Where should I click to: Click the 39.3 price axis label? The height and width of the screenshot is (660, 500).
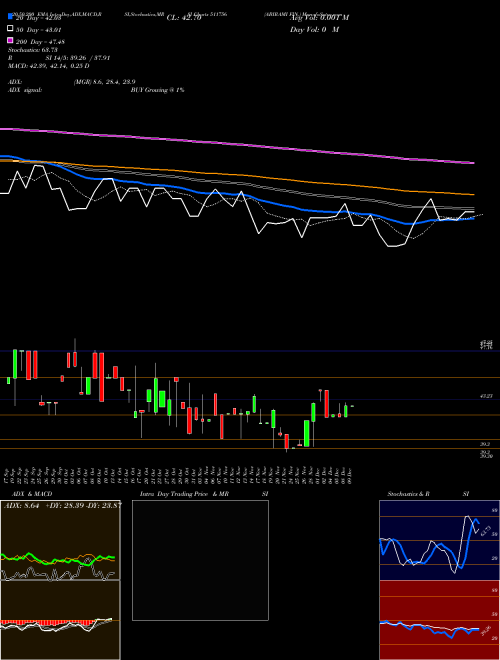point(485,444)
